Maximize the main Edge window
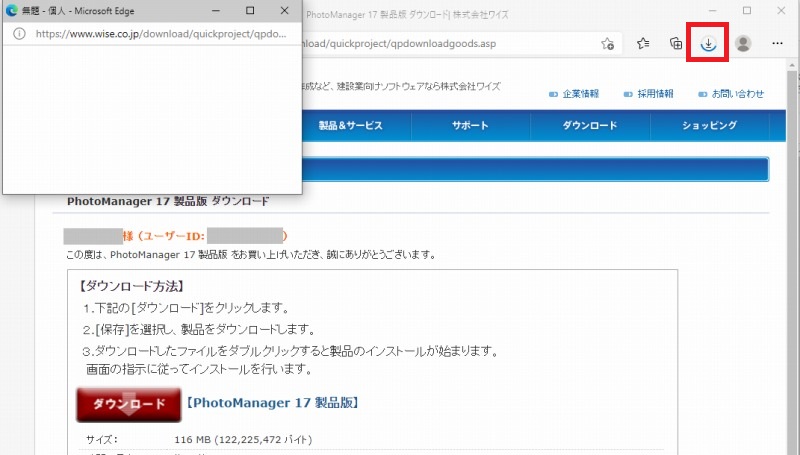800x455 pixels. pos(747,10)
